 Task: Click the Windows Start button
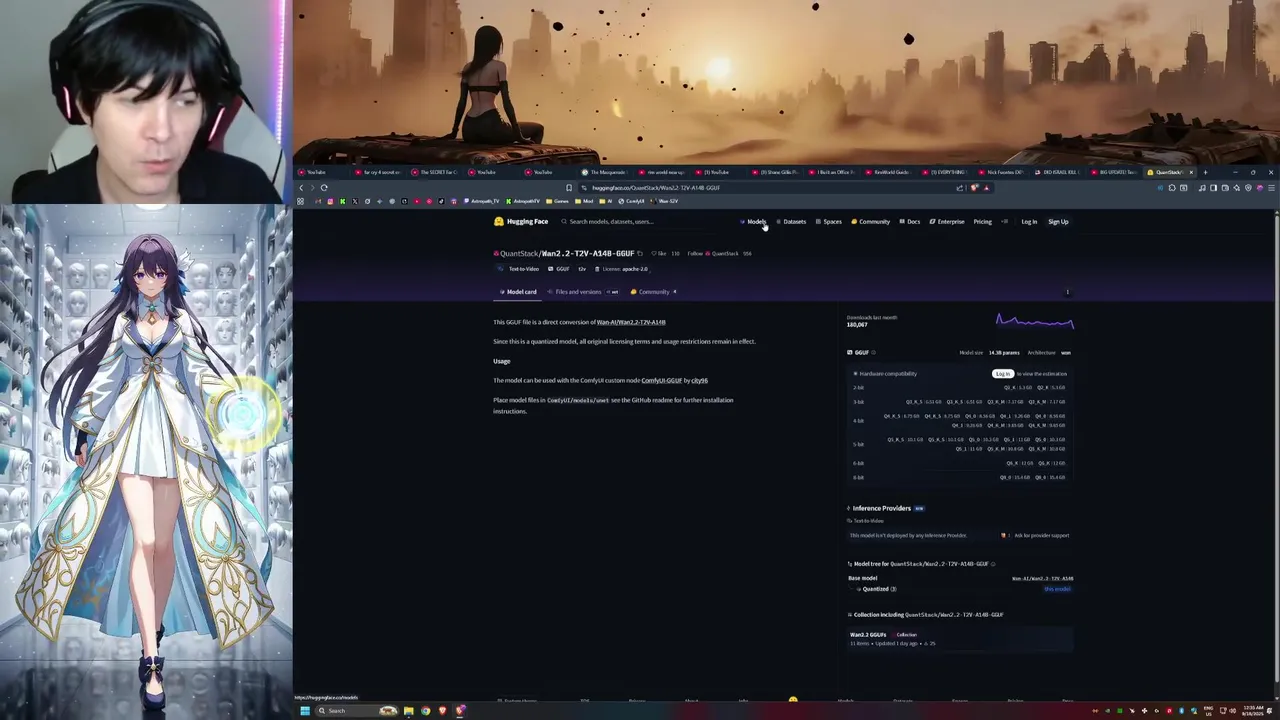(305, 711)
